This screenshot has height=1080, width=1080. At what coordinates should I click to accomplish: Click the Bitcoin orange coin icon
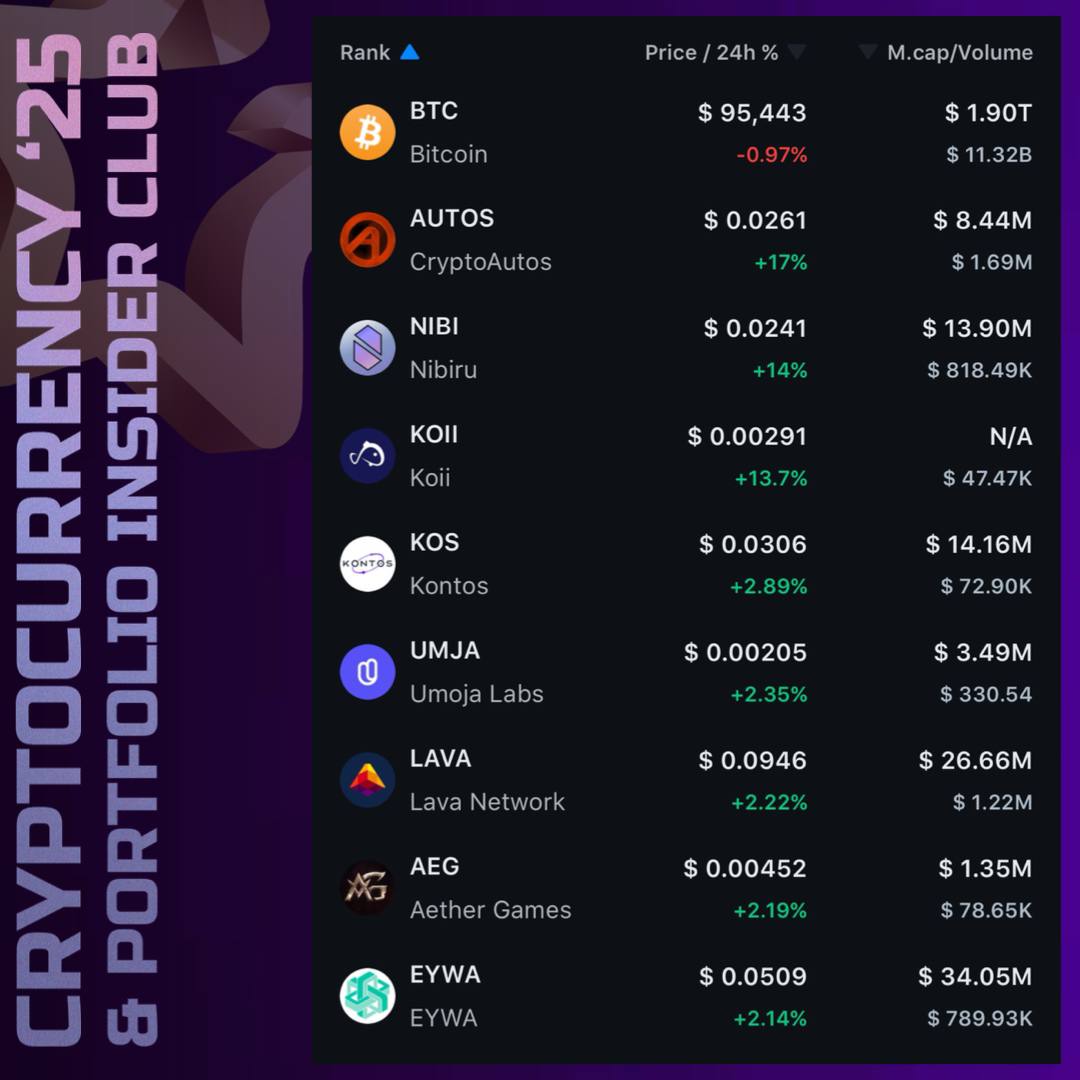[367, 132]
